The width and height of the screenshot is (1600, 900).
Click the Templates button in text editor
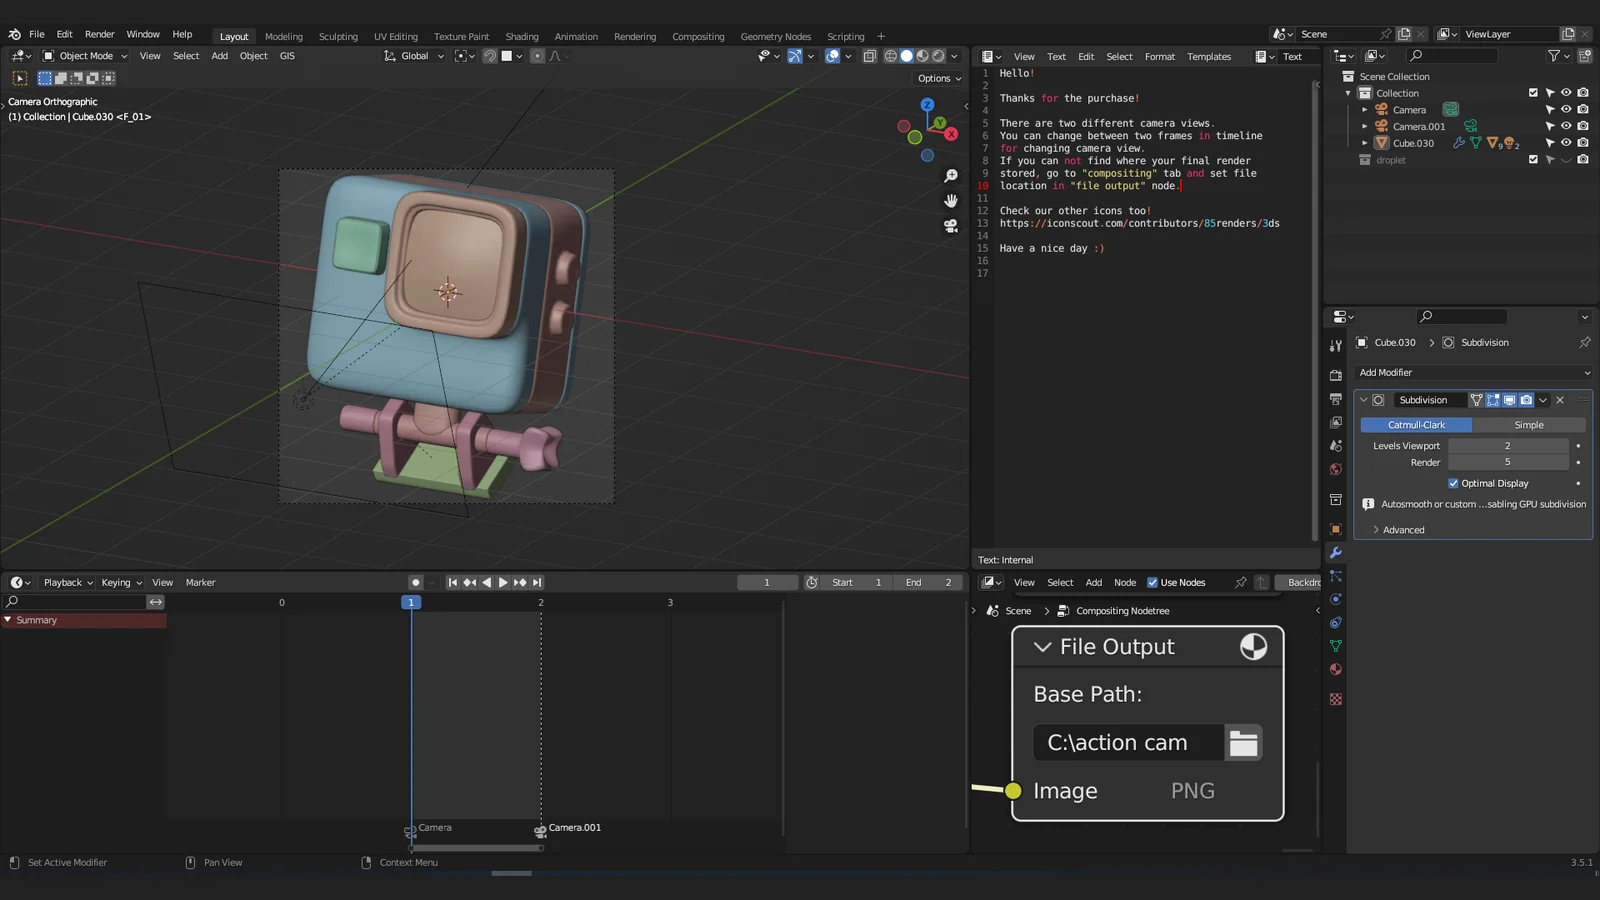[x=1208, y=57]
